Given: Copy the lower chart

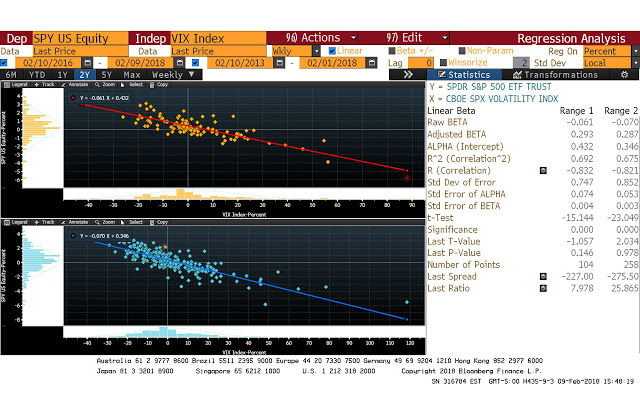Looking at the screenshot, I should (159, 222).
